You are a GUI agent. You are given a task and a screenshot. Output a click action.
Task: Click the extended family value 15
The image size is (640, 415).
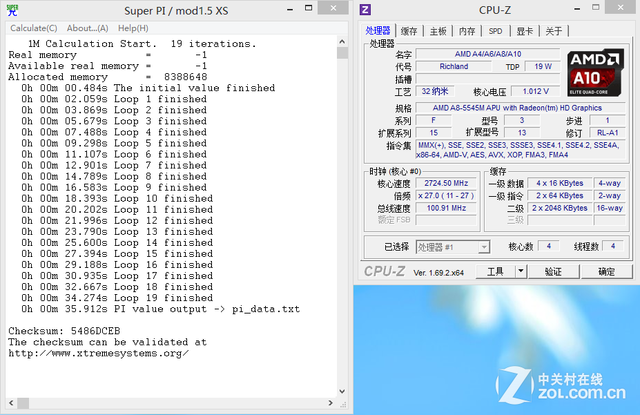tap(433, 133)
